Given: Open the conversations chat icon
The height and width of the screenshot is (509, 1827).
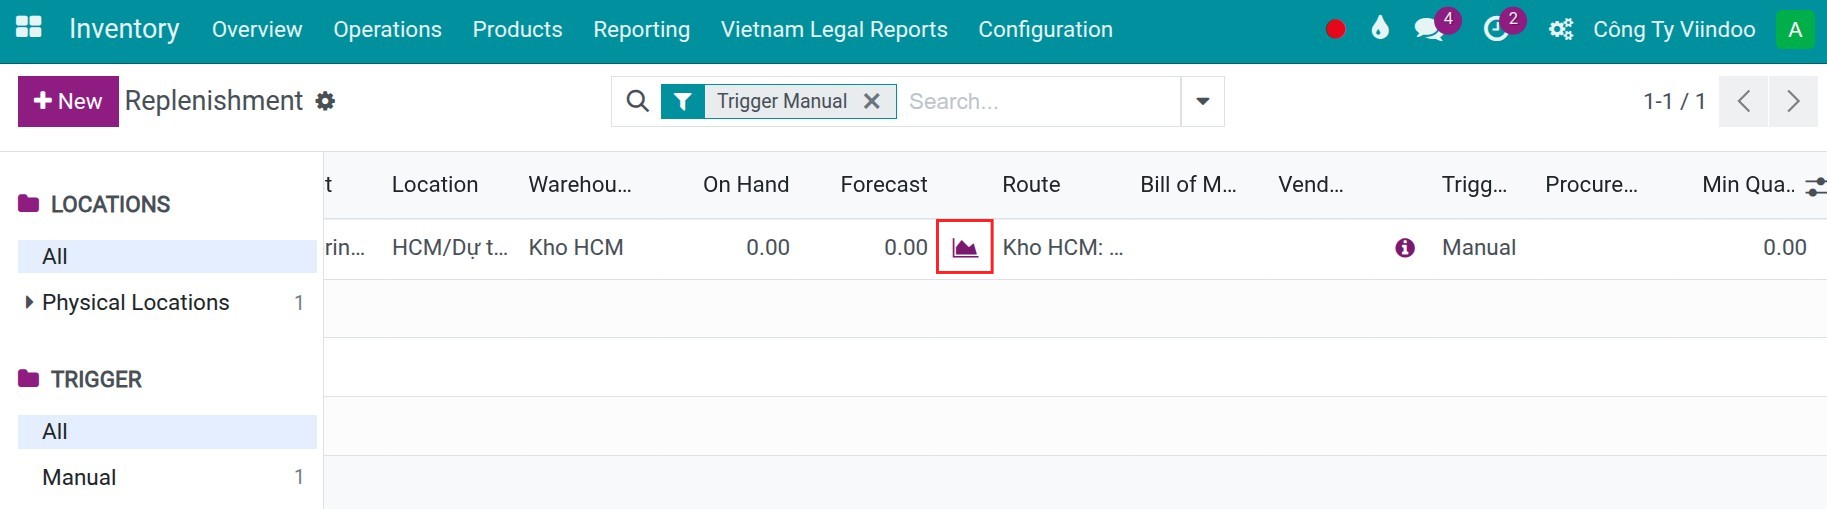Looking at the screenshot, I should click(x=1429, y=29).
